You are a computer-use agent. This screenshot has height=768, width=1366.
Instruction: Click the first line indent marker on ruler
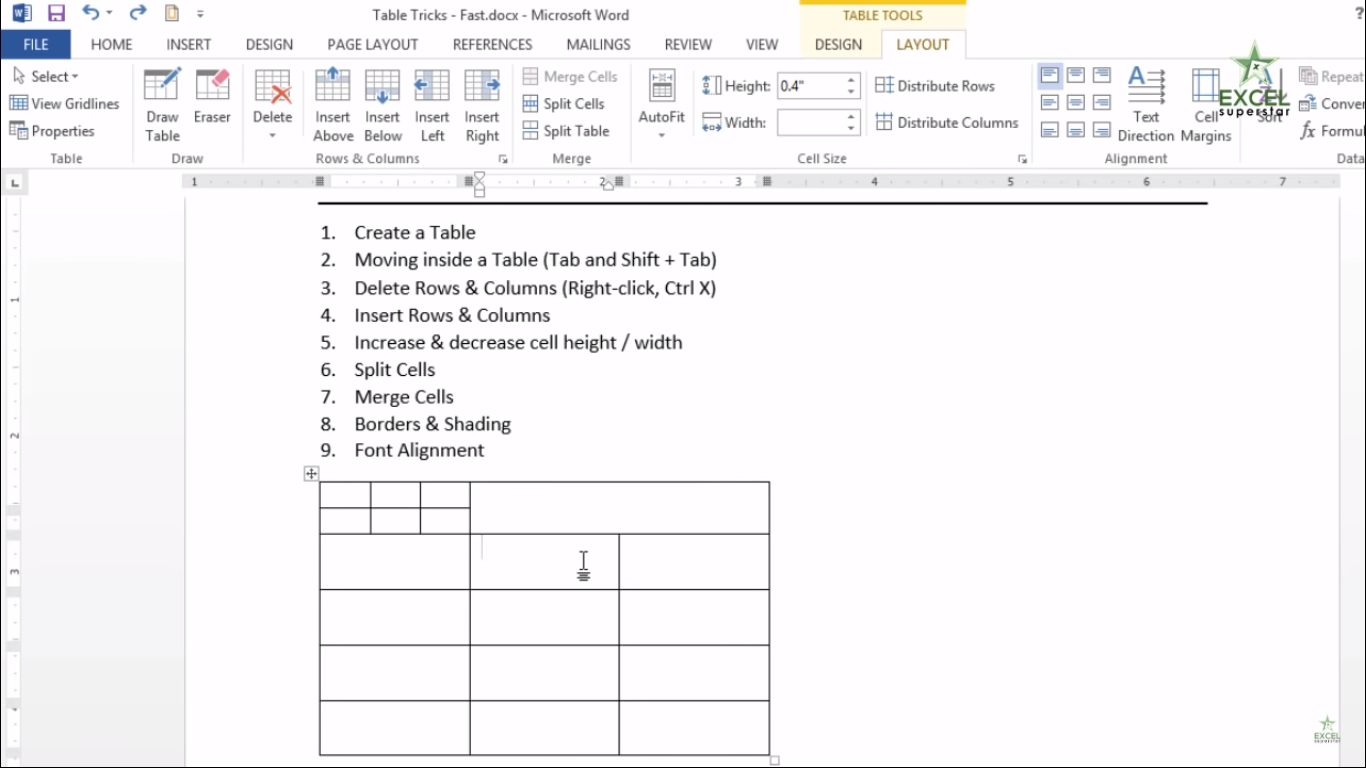coord(479,177)
